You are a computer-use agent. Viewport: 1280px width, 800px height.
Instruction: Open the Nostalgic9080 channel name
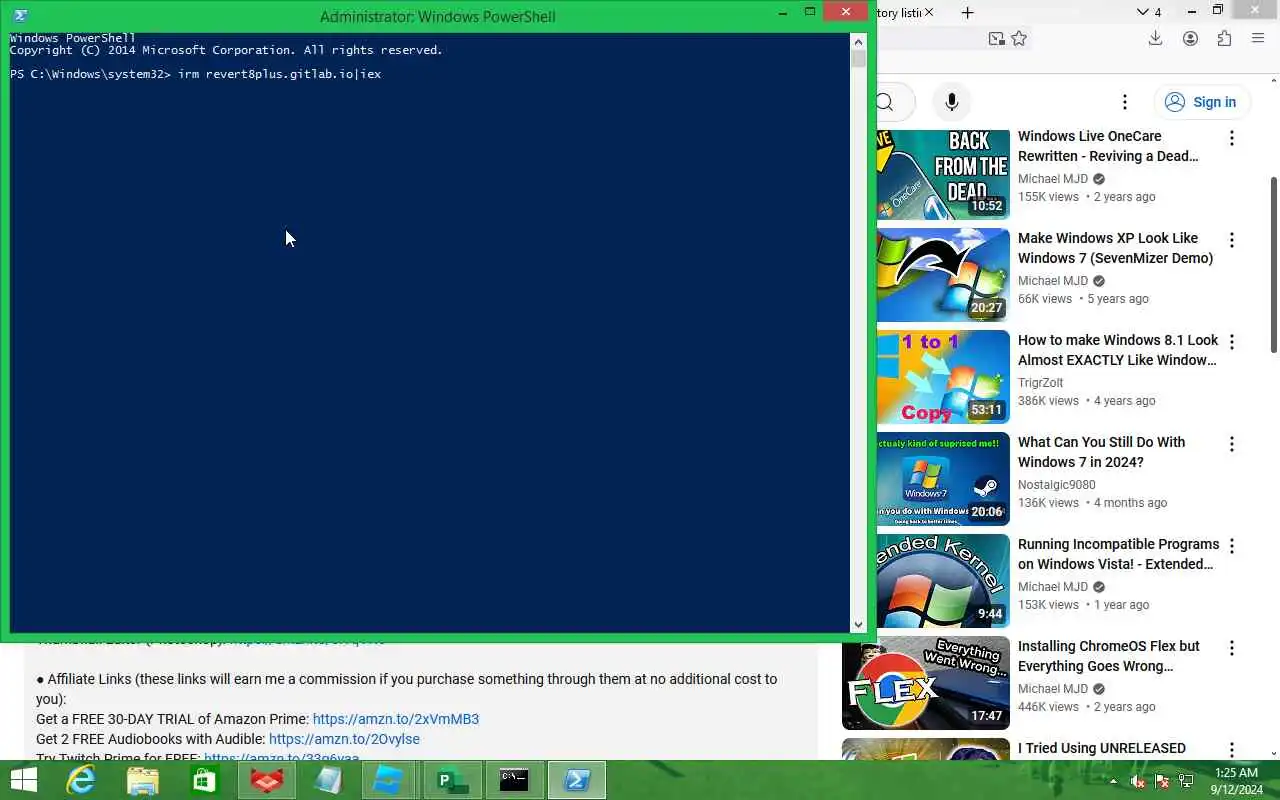click(1057, 485)
